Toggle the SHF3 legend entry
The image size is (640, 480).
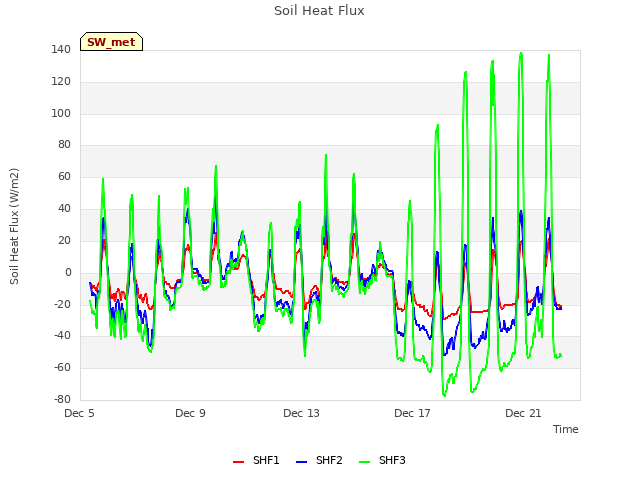[382, 460]
